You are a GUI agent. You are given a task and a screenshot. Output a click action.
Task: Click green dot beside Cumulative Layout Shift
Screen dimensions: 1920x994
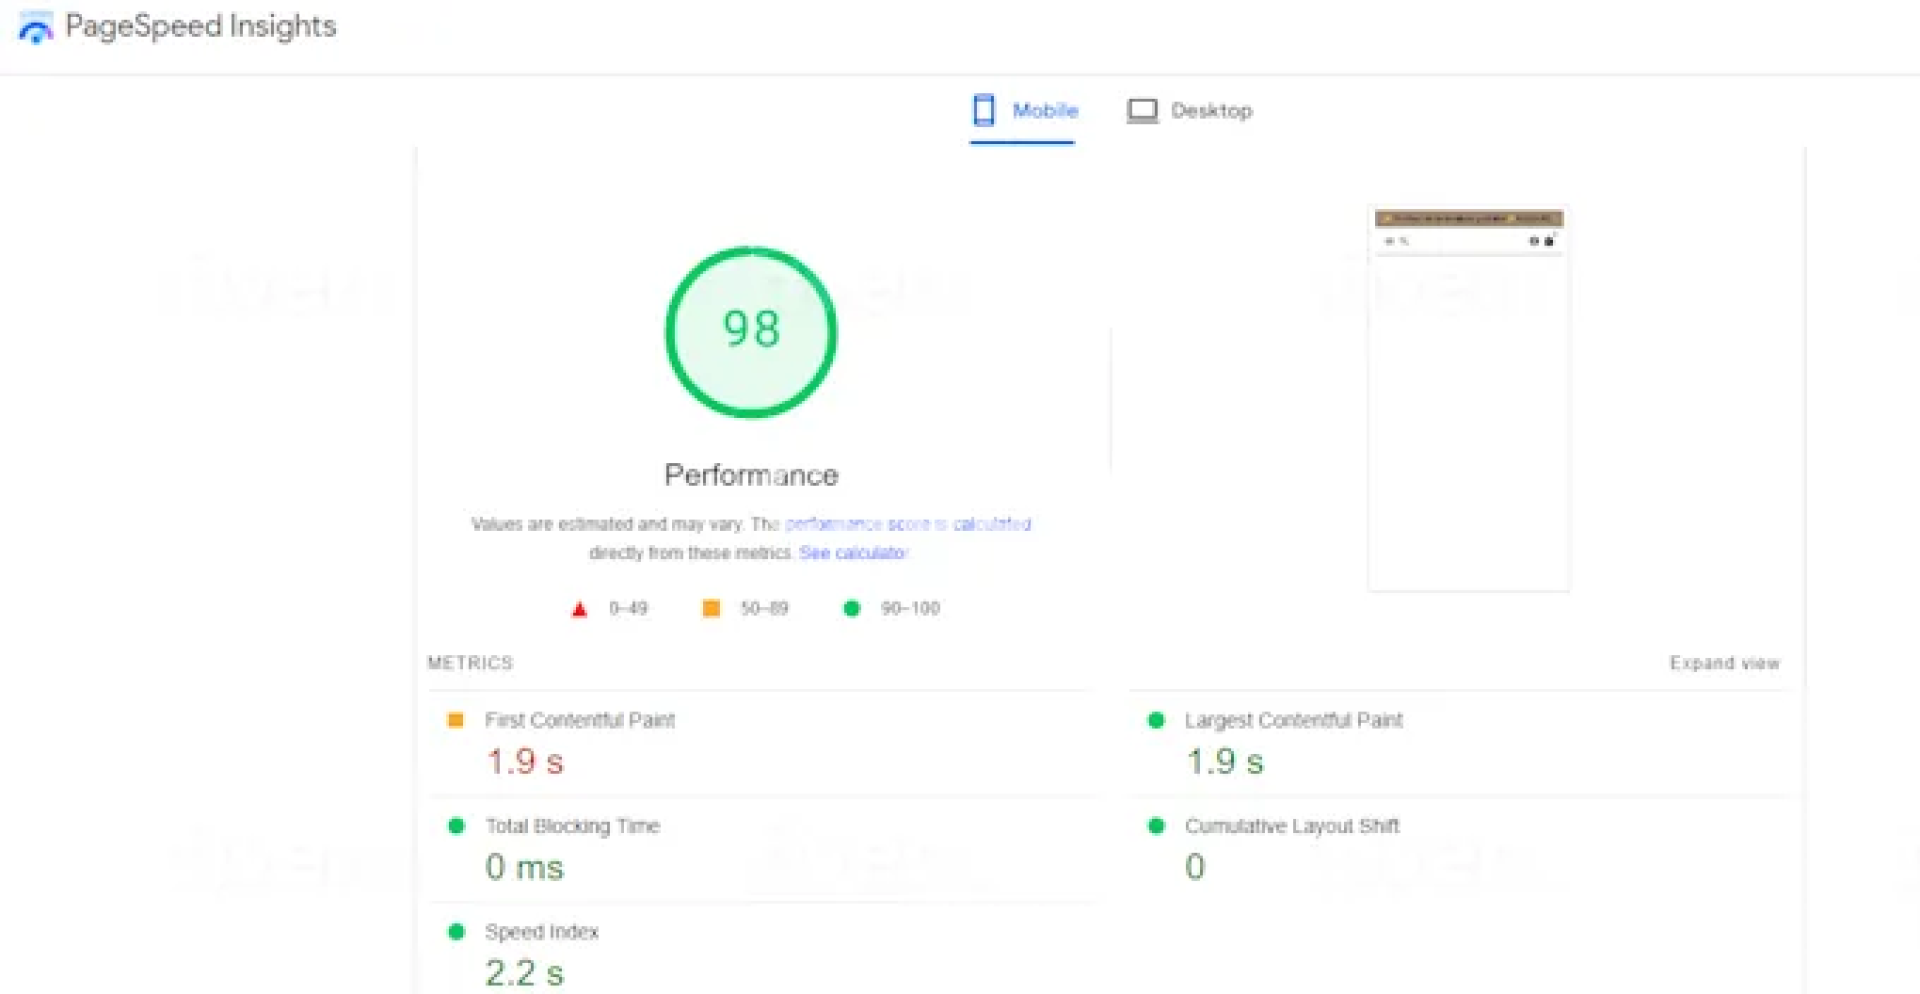click(1156, 826)
